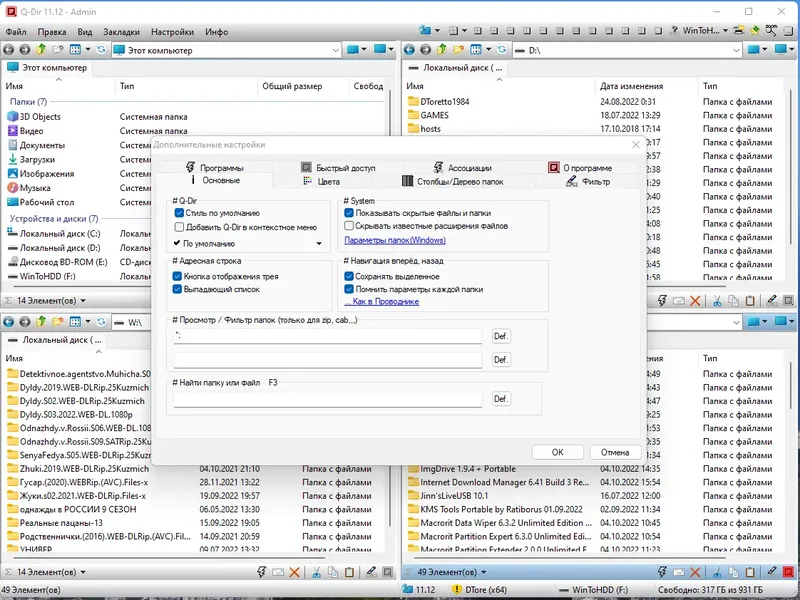Open view mode dropdown in top-left pane
The width and height of the screenshot is (800, 600).
click(x=88, y=49)
